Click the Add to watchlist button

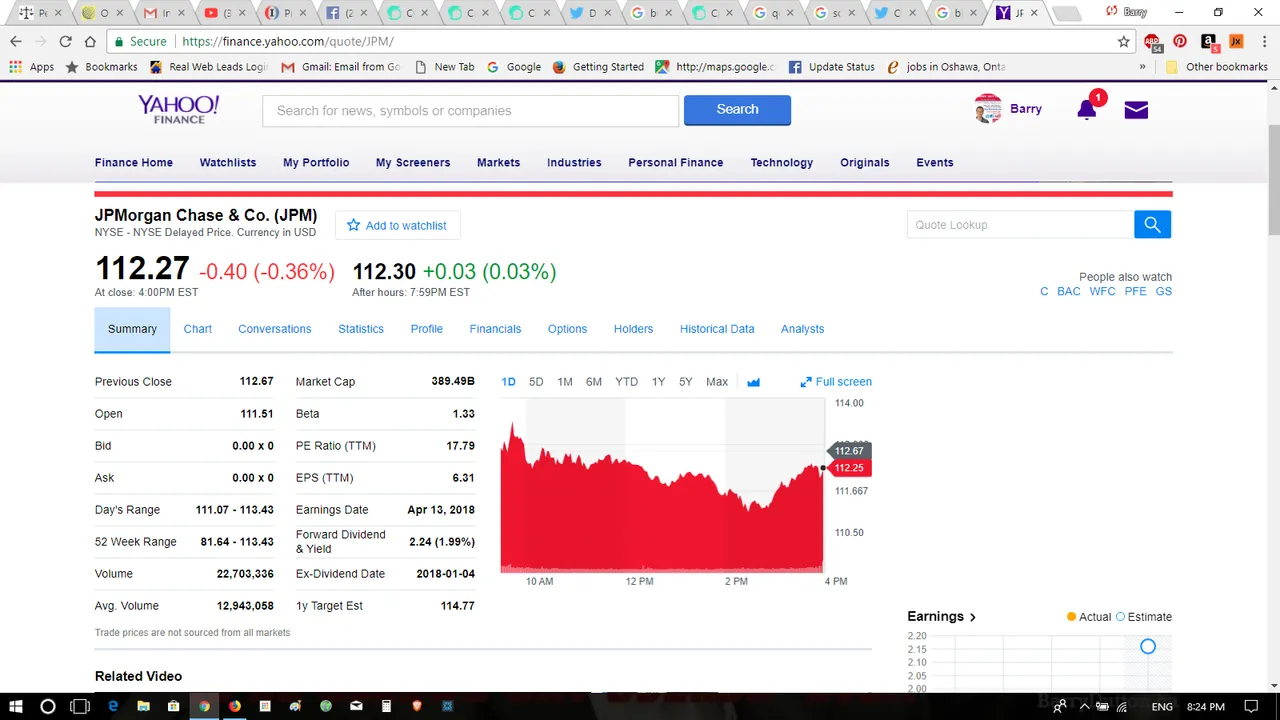pos(397,225)
